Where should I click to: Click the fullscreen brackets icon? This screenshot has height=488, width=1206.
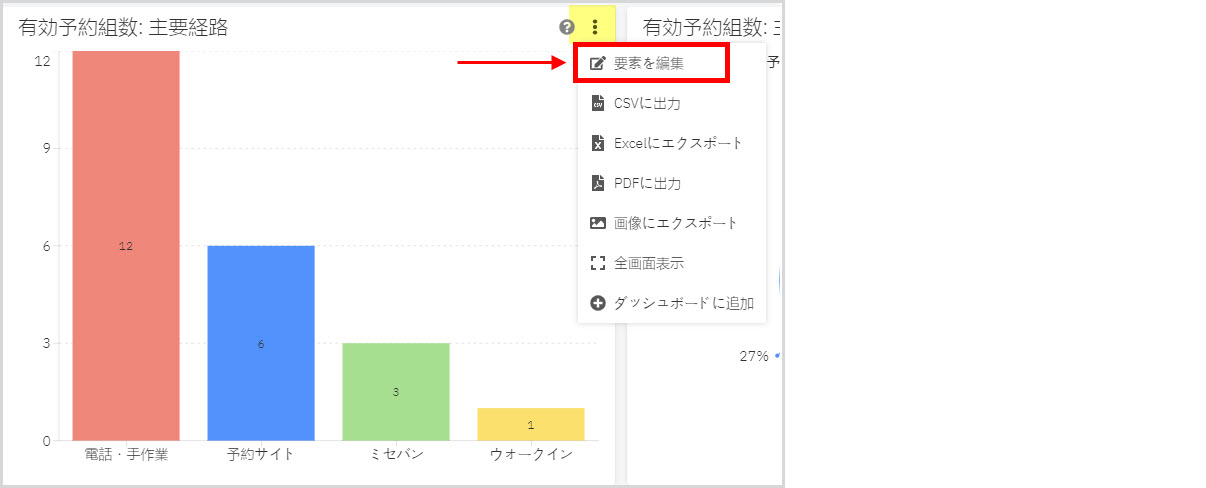(598, 263)
